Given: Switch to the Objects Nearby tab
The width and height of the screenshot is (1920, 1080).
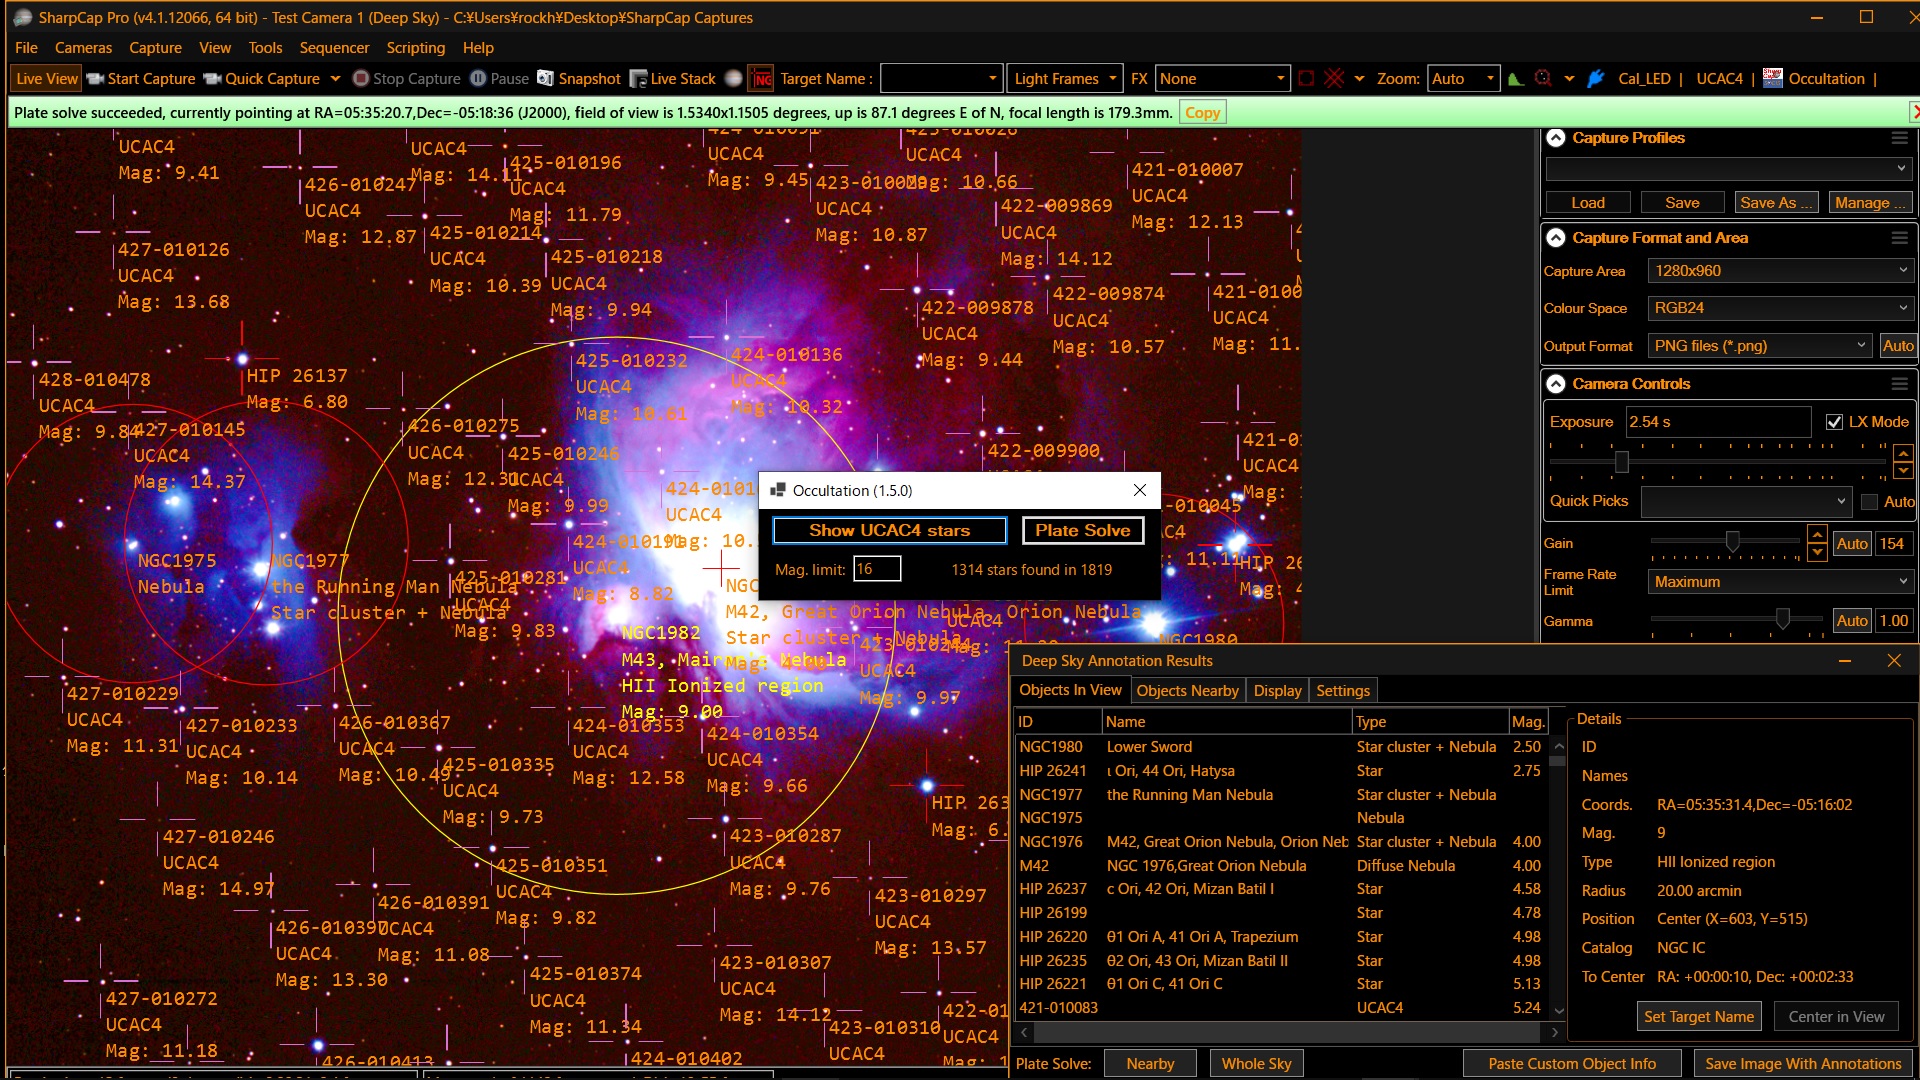Looking at the screenshot, I should [1187, 691].
